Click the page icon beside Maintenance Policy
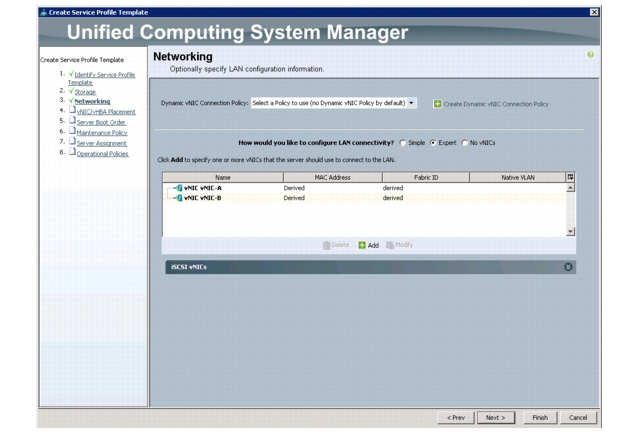Viewport: 640px width, 434px height. click(x=72, y=131)
